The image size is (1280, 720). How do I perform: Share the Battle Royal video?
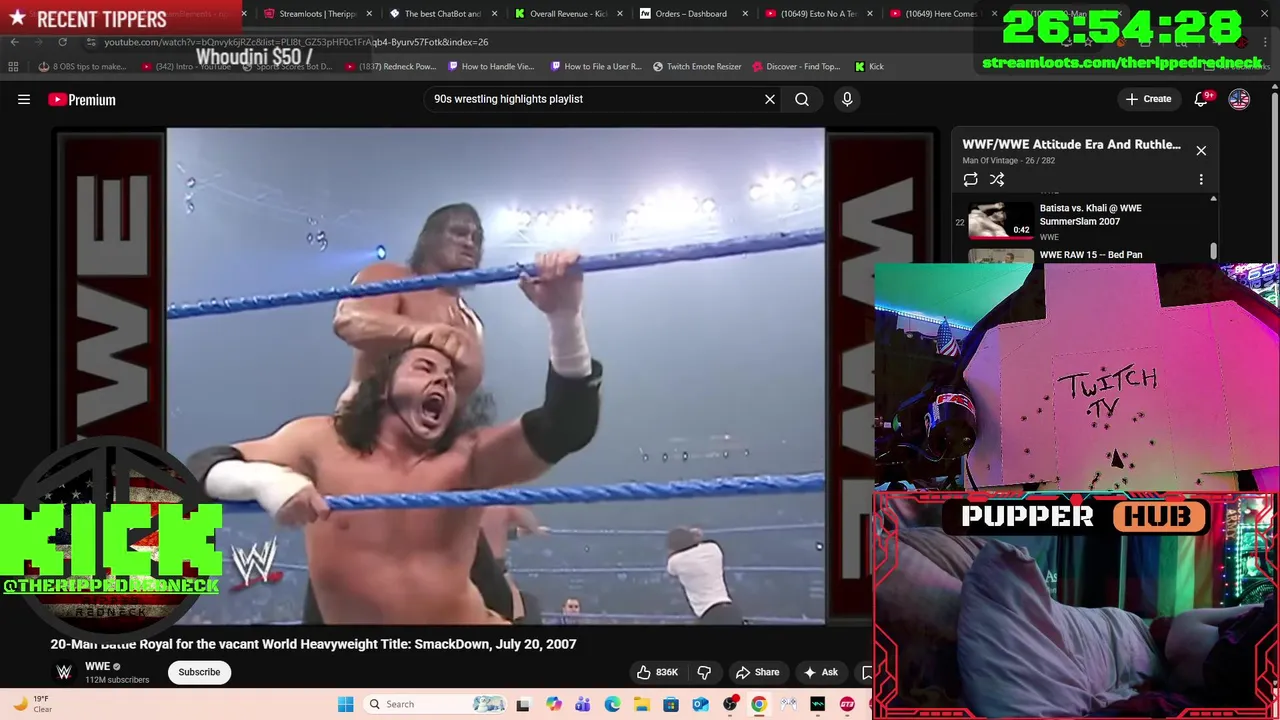[757, 672]
